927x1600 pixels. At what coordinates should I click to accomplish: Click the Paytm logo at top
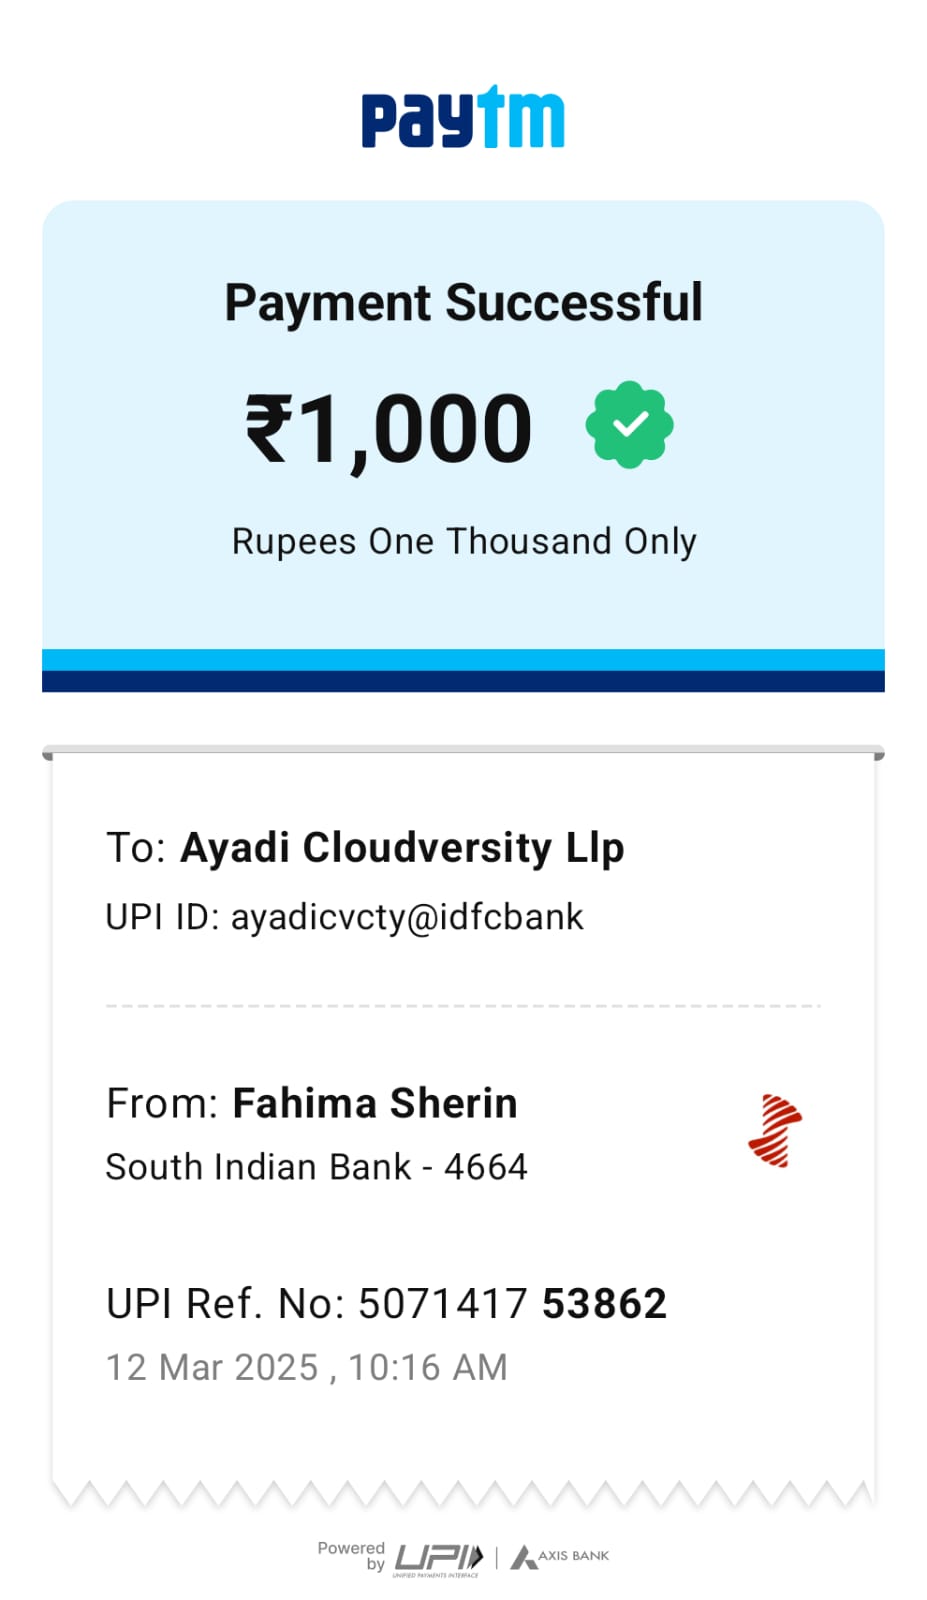(x=463, y=118)
